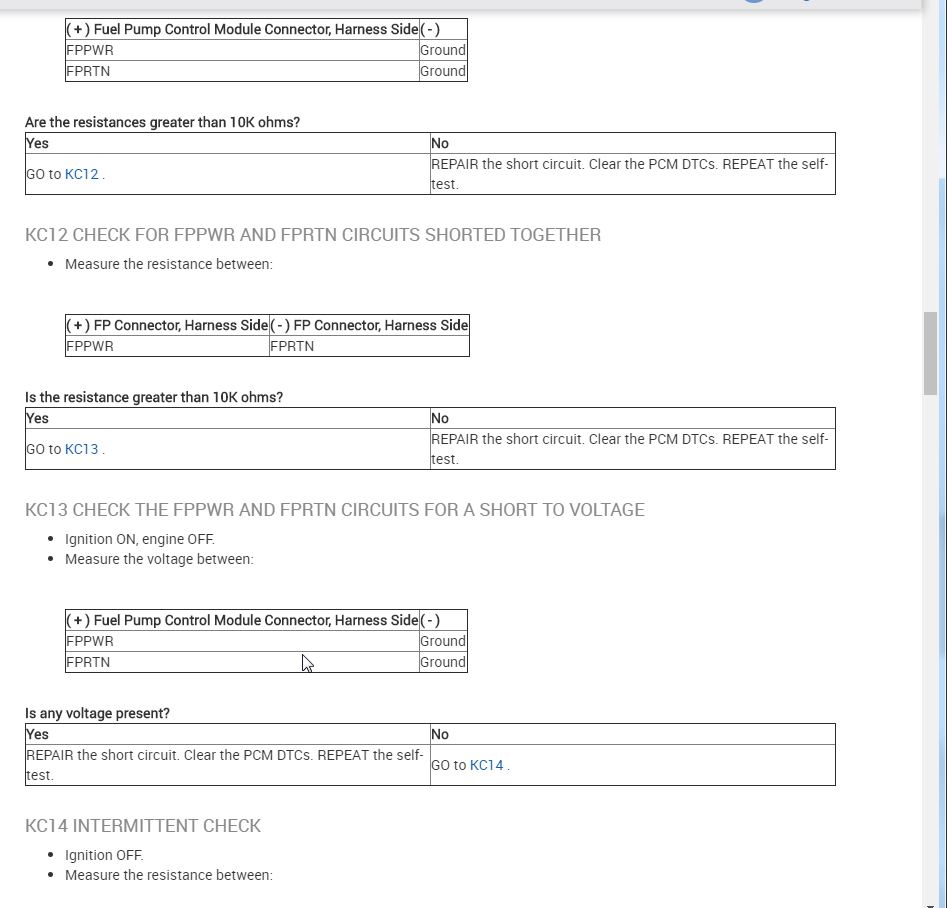This screenshot has width=947, height=908.
Task: Click the 'Is the resistance greater than 10K ohms?' text
Action: click(154, 397)
